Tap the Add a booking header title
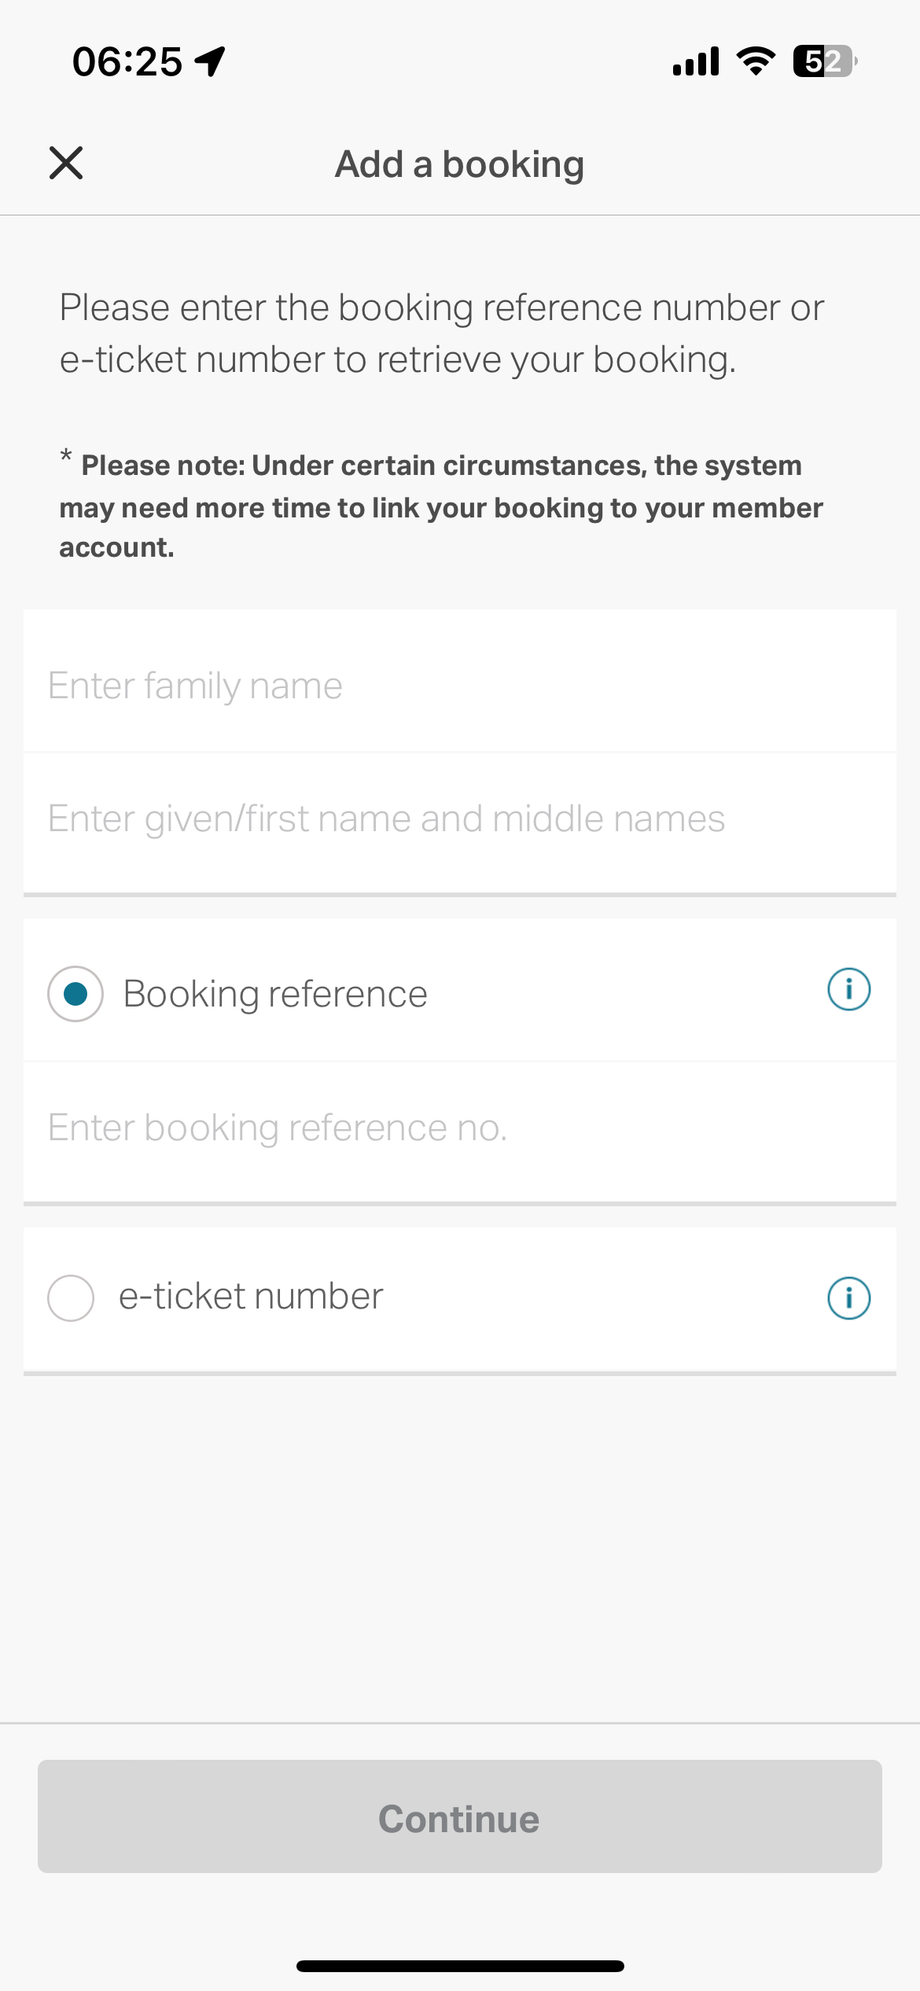This screenshot has height=1991, width=920. pyautogui.click(x=459, y=164)
